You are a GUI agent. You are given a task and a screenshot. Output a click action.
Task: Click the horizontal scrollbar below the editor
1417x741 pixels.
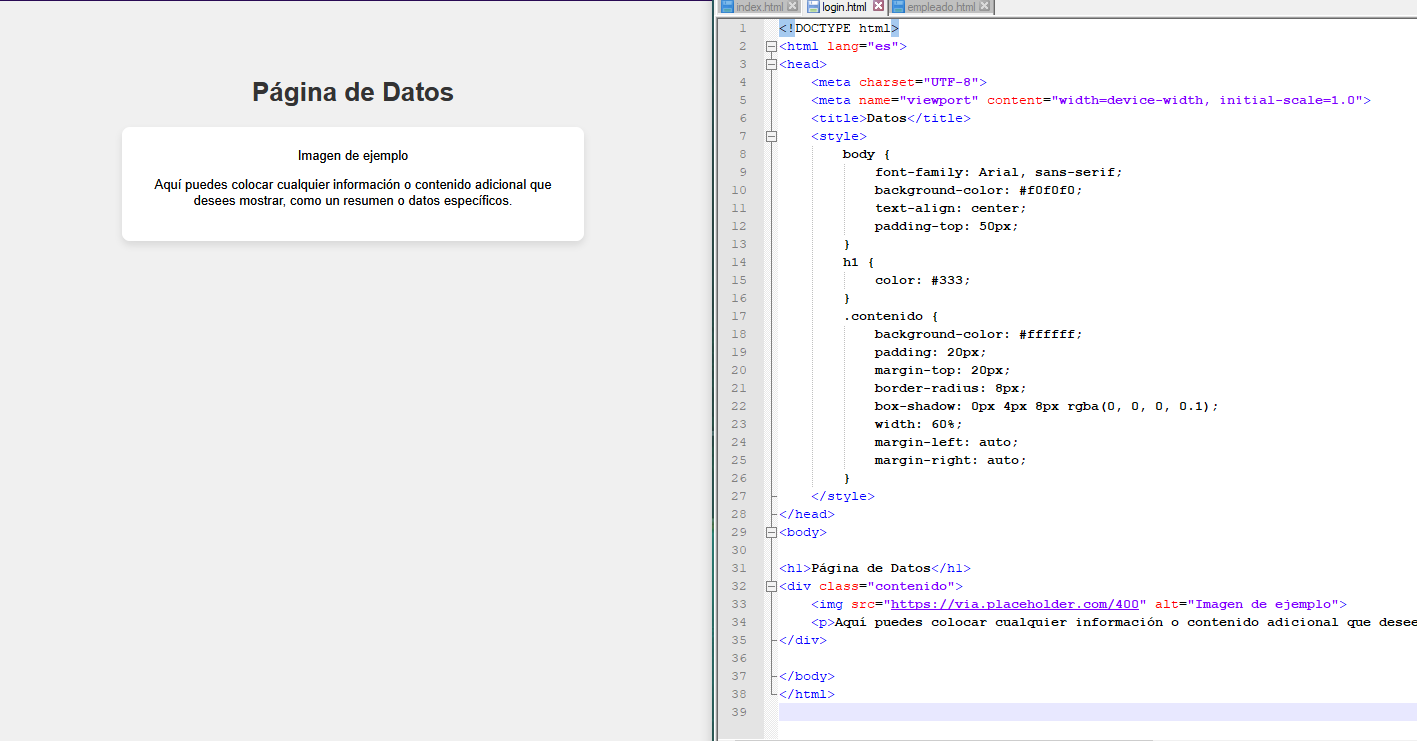click(940, 739)
